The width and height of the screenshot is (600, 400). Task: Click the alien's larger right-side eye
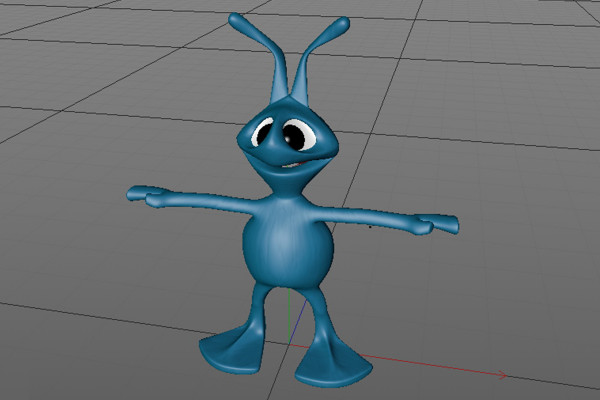[x=299, y=134]
